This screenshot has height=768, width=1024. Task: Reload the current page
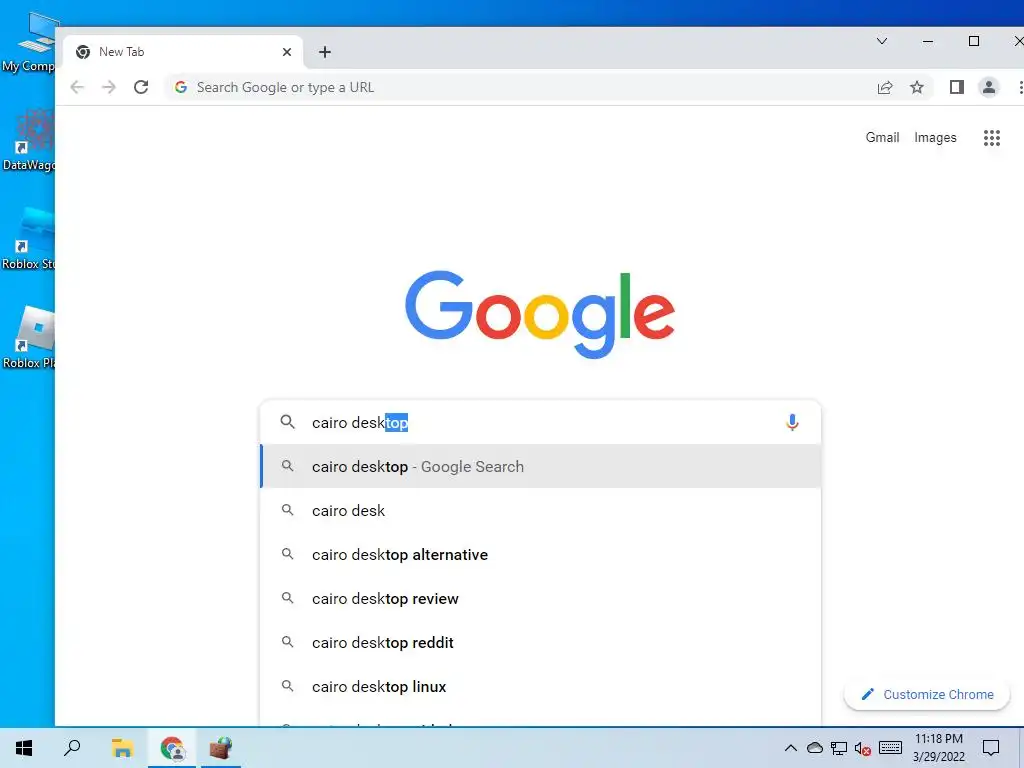click(x=141, y=87)
